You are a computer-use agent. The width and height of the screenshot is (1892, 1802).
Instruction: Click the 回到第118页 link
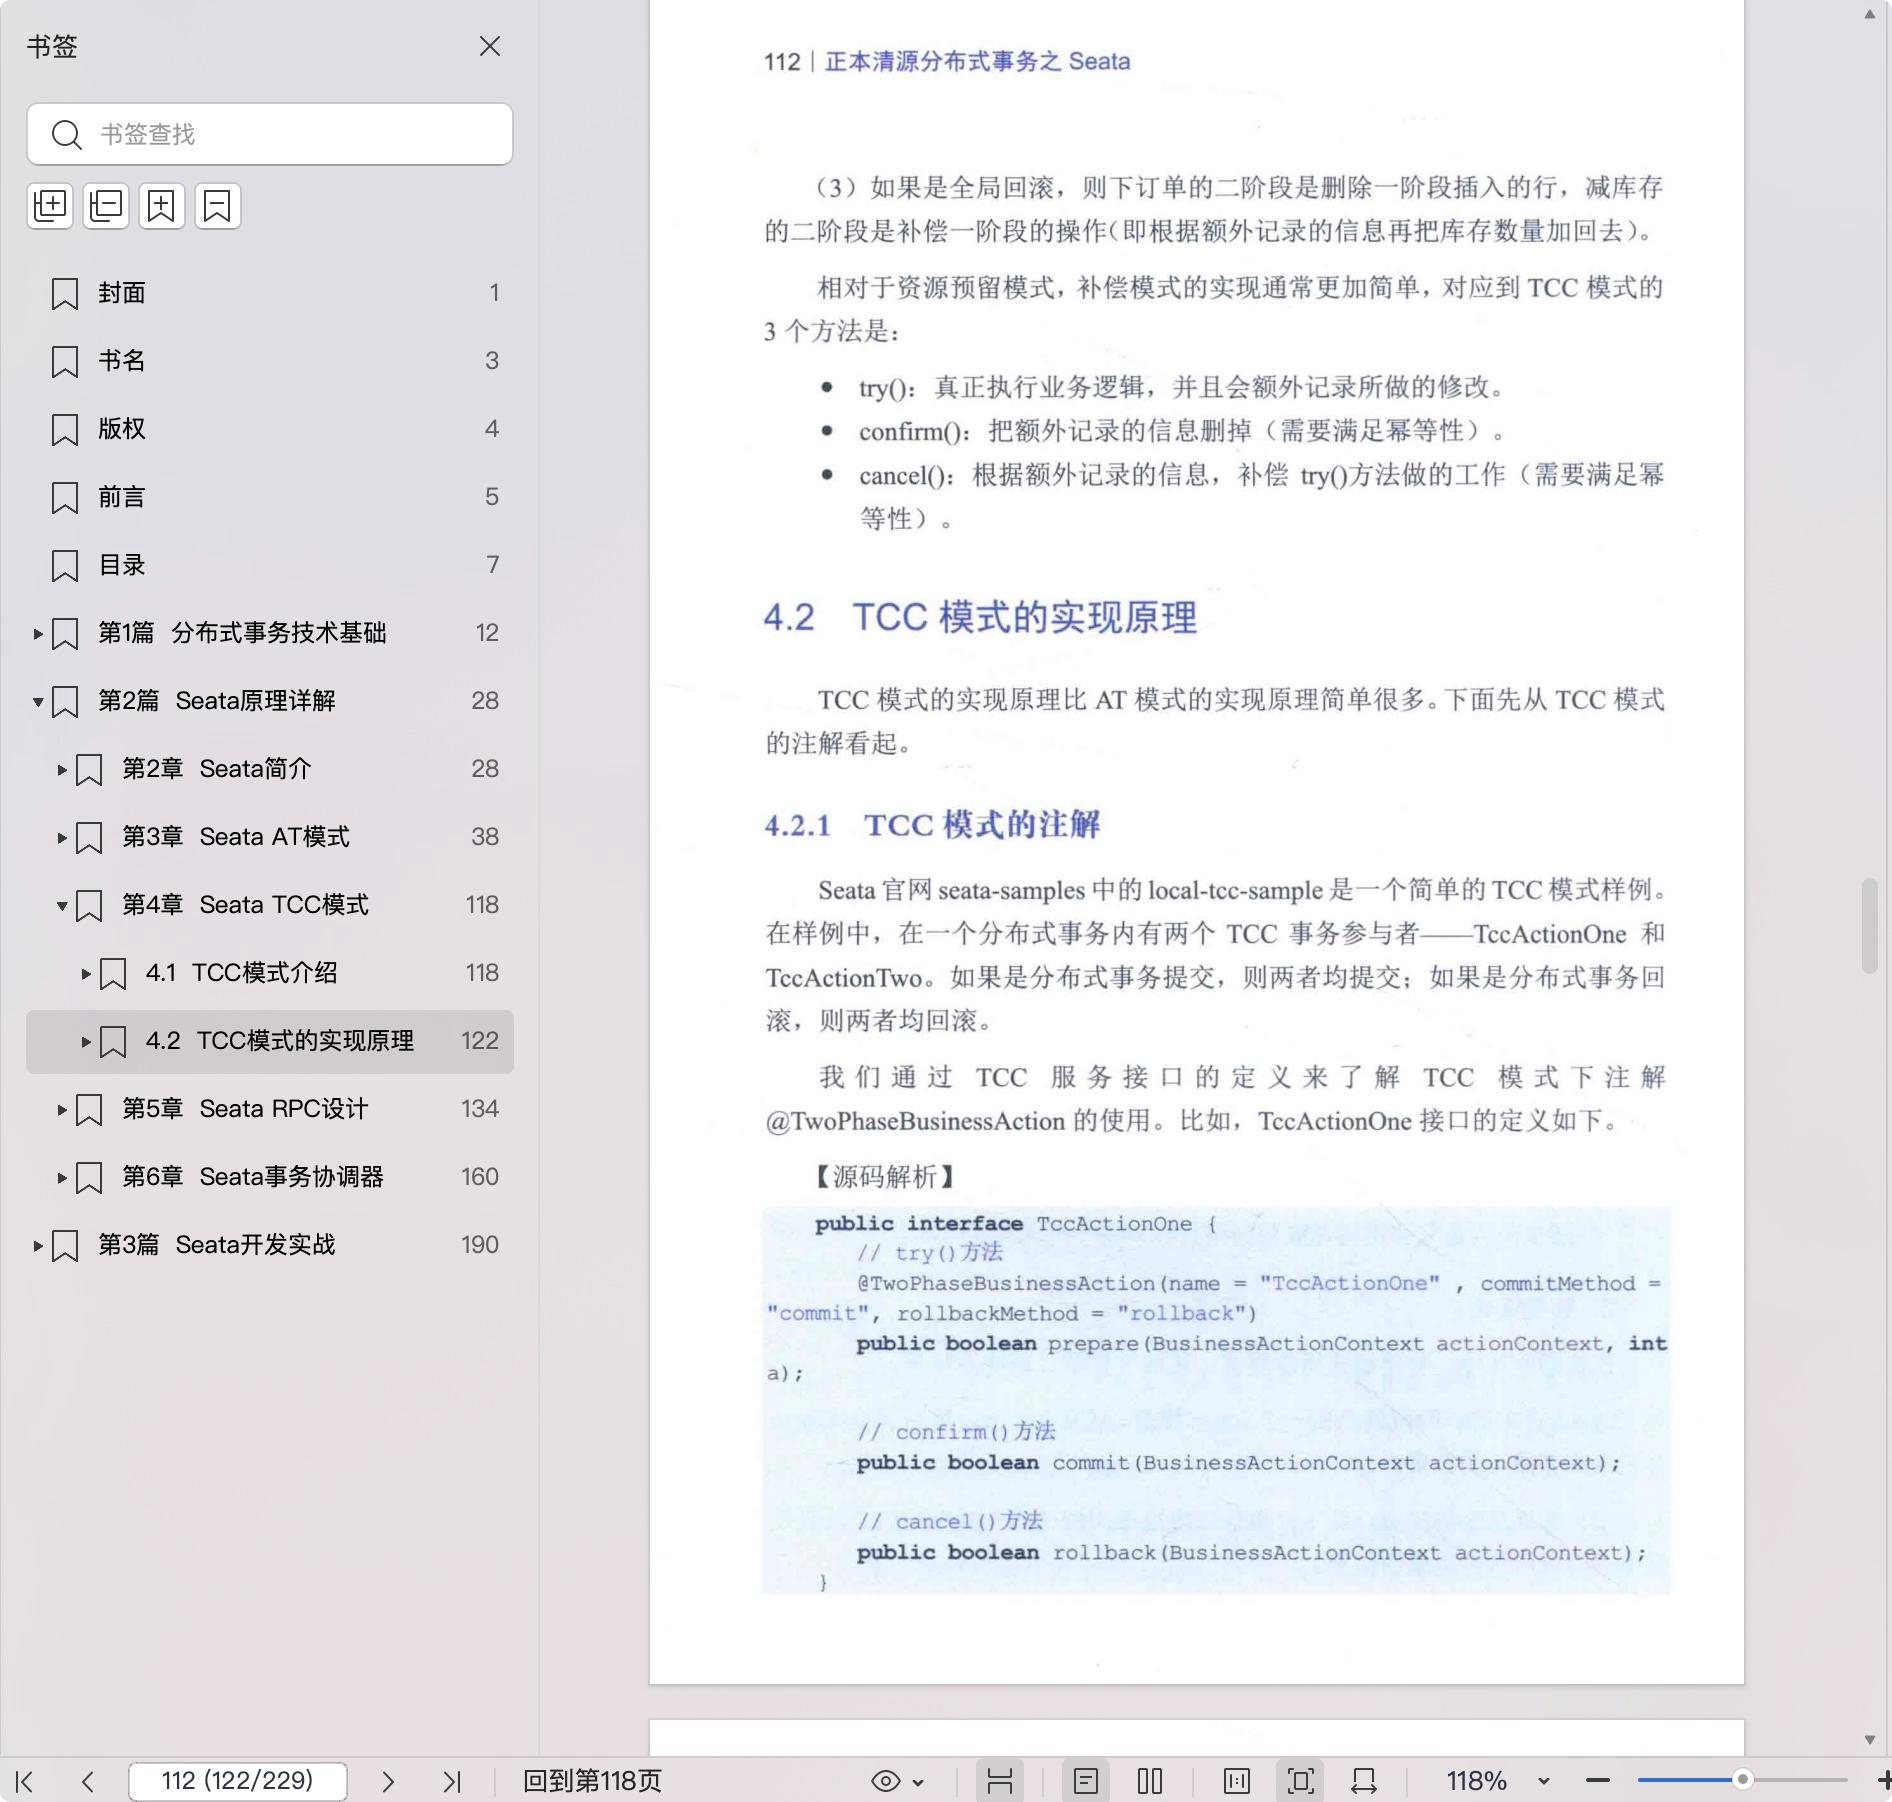point(592,1781)
